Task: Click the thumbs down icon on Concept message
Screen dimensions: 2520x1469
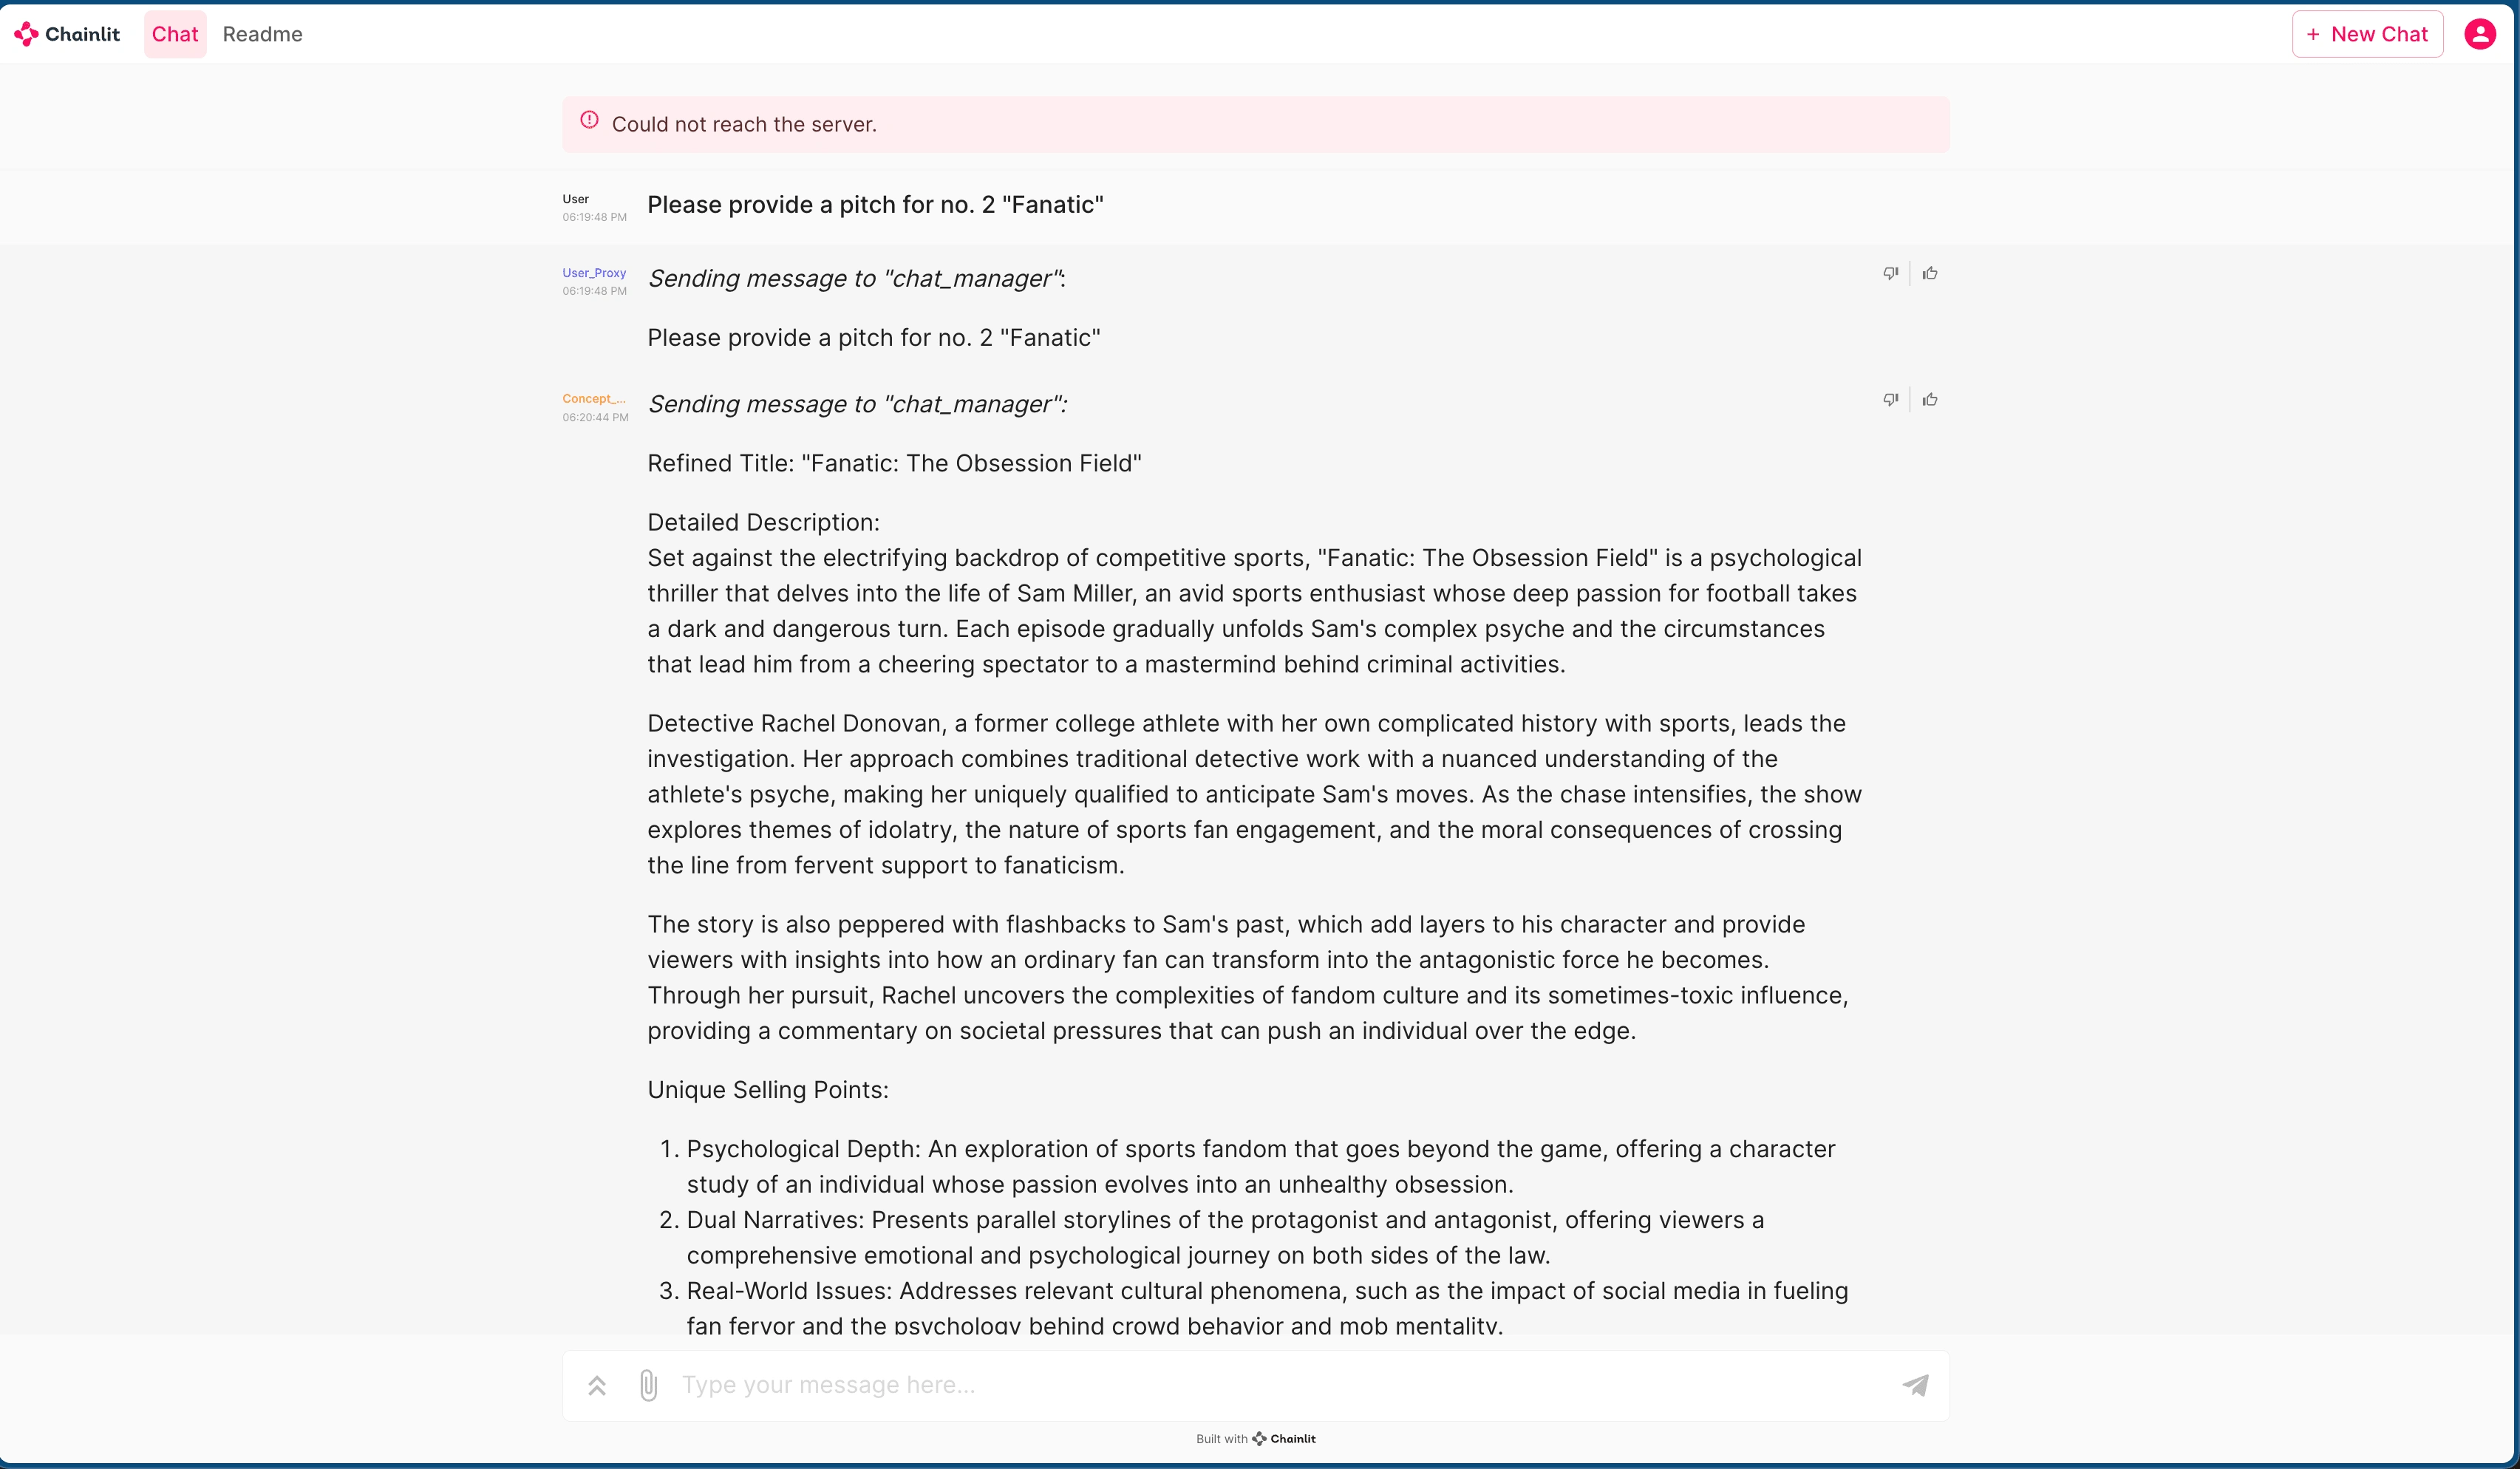Action: 1889,401
